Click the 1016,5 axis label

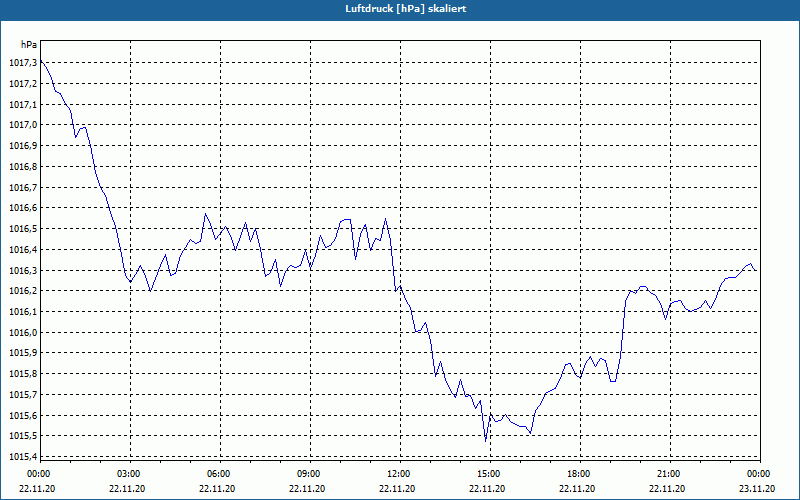point(23,229)
